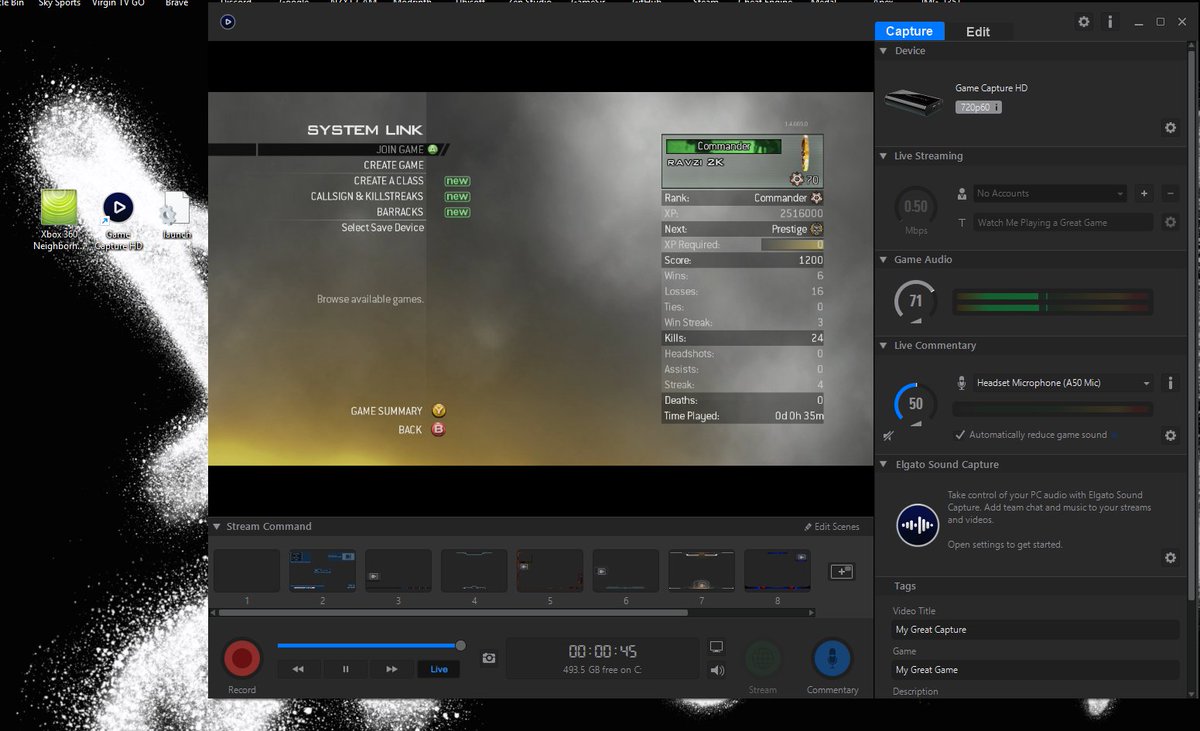
Task: Rewind the capture with the rewind button
Action: (298, 669)
